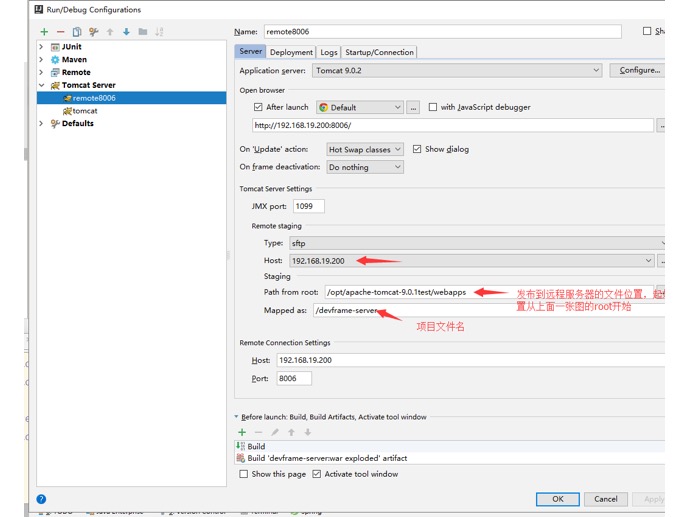Enable the Show this page checkbox
The width and height of the screenshot is (689, 517).
click(x=243, y=474)
